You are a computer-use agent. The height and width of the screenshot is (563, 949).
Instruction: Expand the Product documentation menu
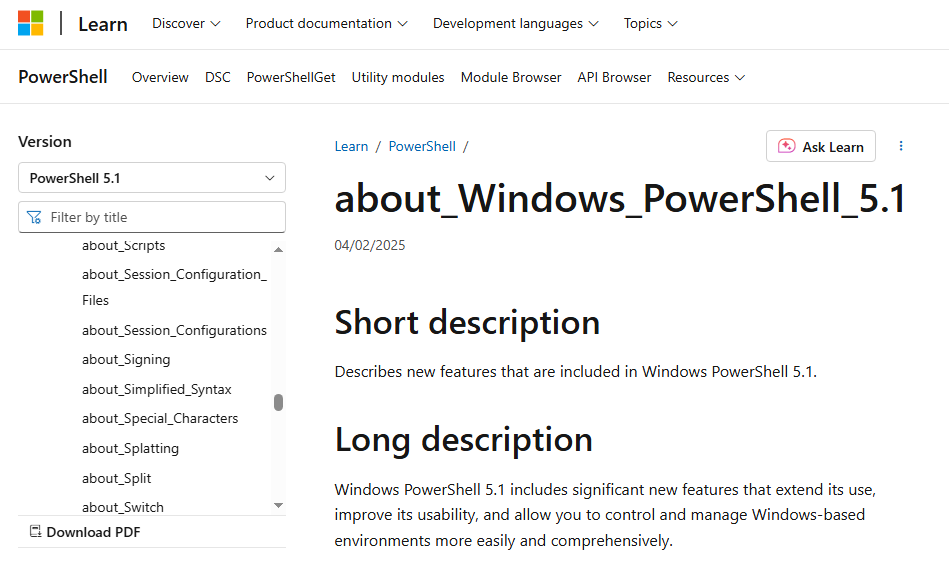(326, 24)
